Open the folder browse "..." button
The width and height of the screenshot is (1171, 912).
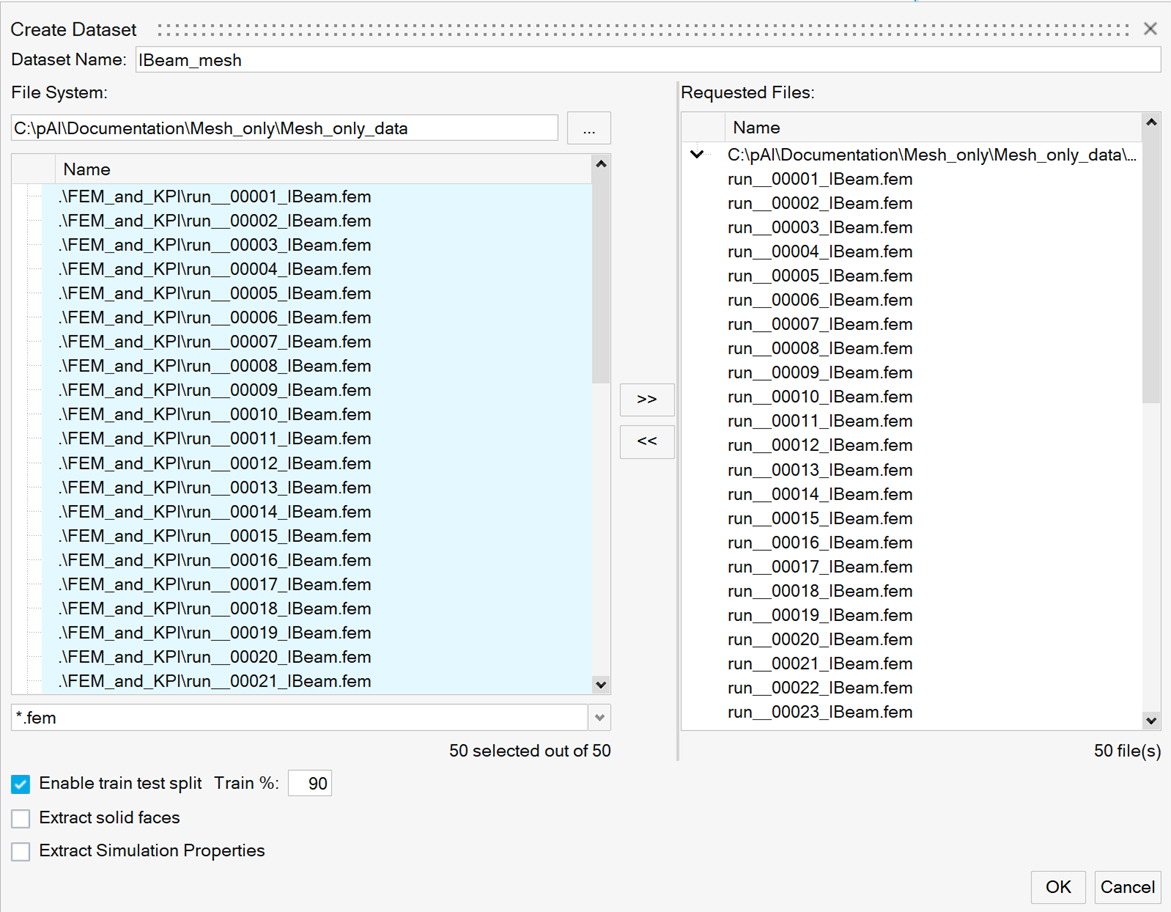pos(588,127)
